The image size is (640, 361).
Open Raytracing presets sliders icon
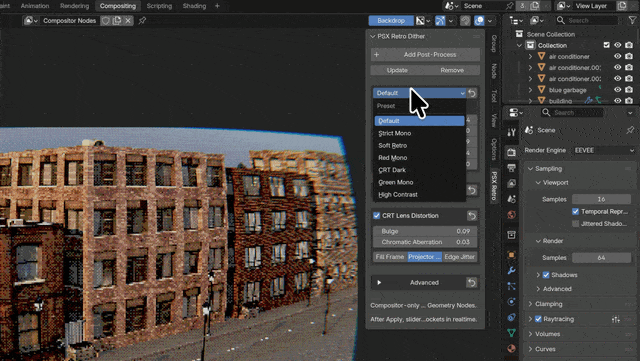(x=616, y=319)
